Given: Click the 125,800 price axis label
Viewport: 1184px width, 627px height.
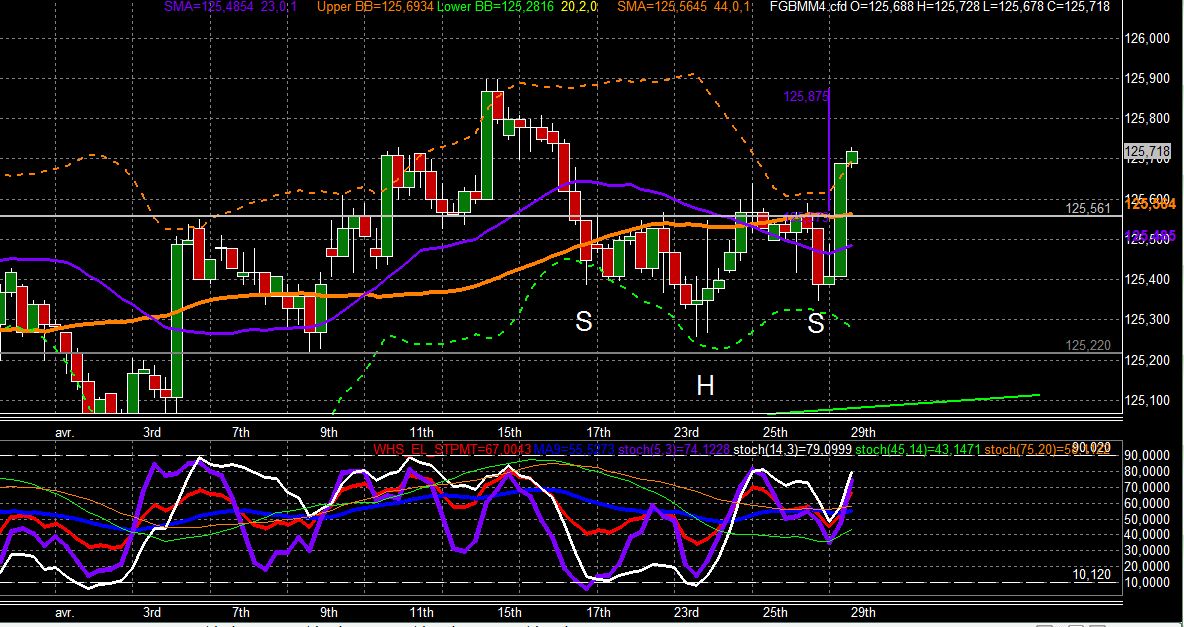Looking at the screenshot, I should click(1147, 119).
